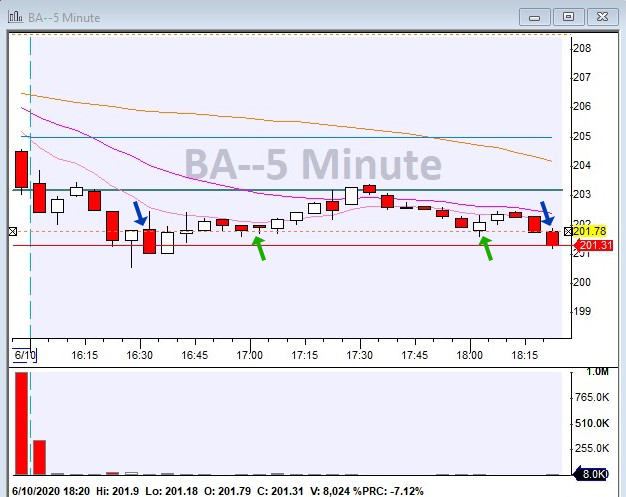Viewport: 626px width, 497px height.
Task: Click the 206 price axis label
Action: [582, 106]
